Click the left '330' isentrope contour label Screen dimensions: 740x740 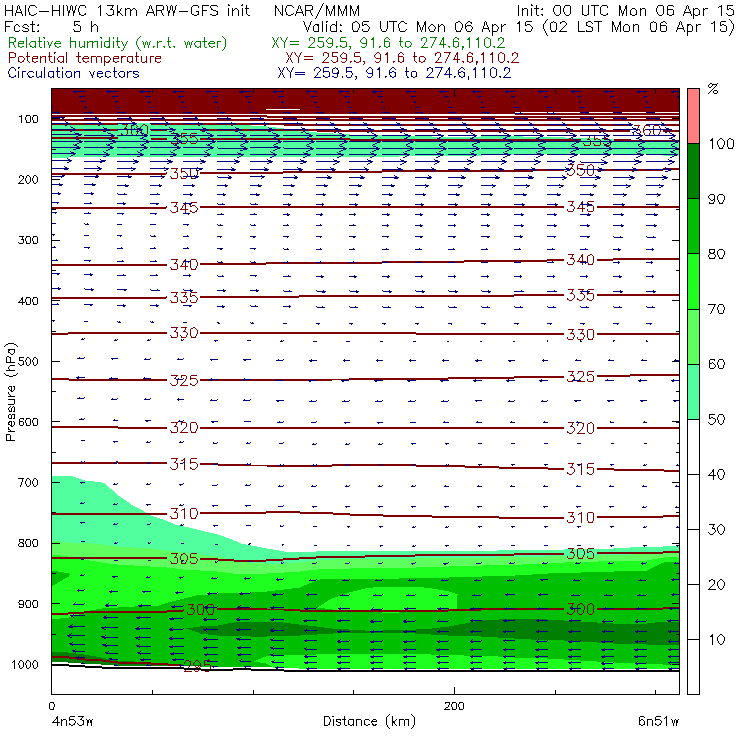(x=184, y=333)
